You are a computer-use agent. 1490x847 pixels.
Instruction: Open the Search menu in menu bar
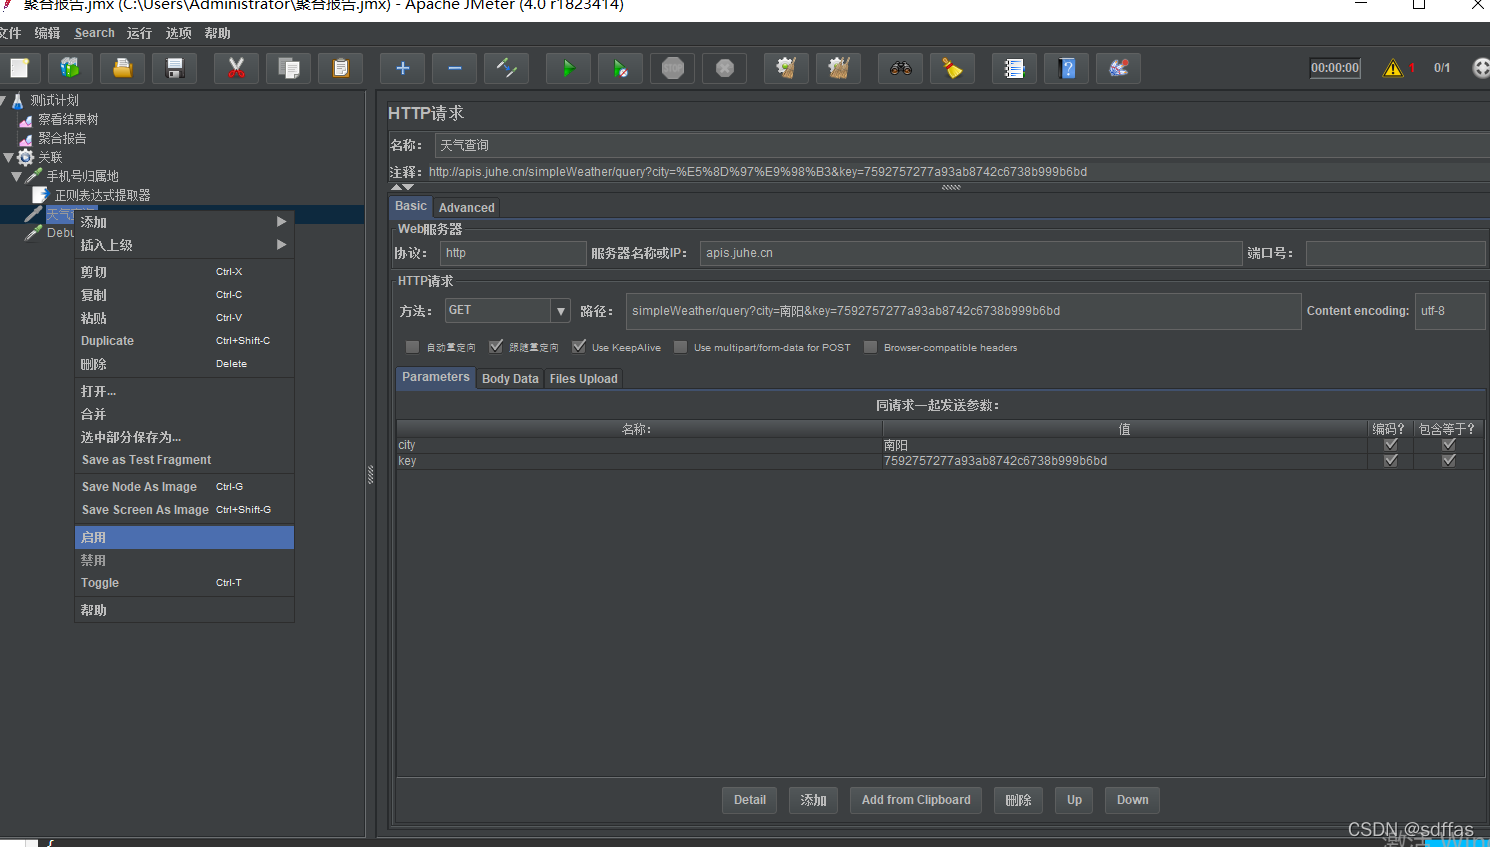click(94, 33)
